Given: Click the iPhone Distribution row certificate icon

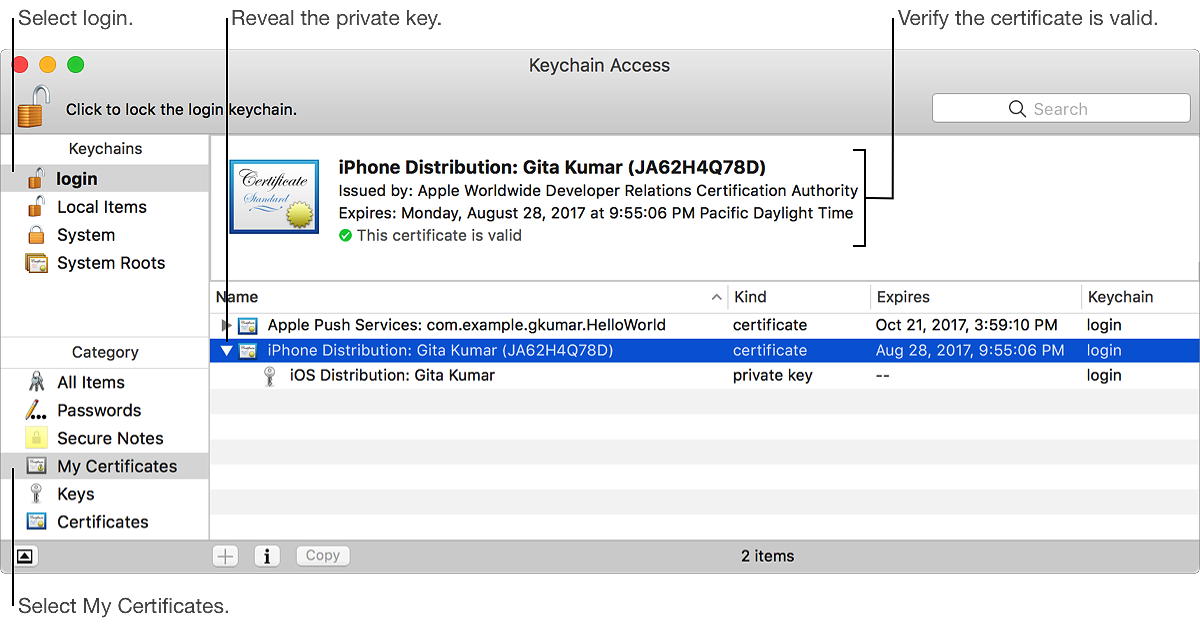Looking at the screenshot, I should point(248,351).
